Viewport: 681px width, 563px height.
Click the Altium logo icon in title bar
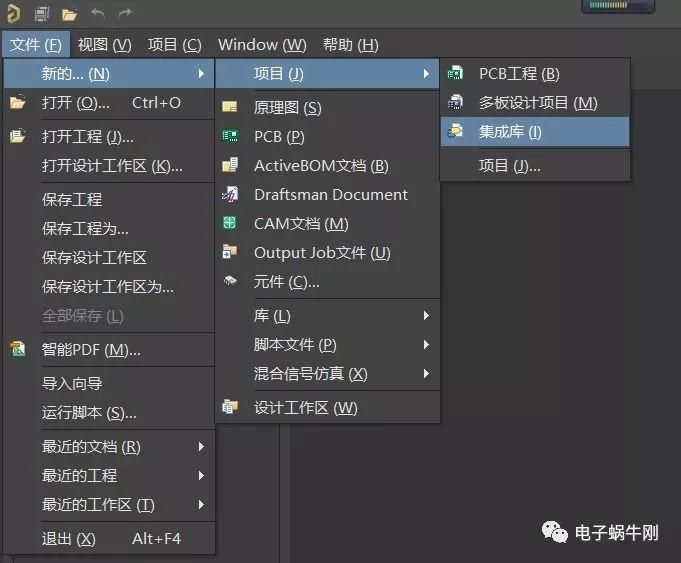(14, 13)
